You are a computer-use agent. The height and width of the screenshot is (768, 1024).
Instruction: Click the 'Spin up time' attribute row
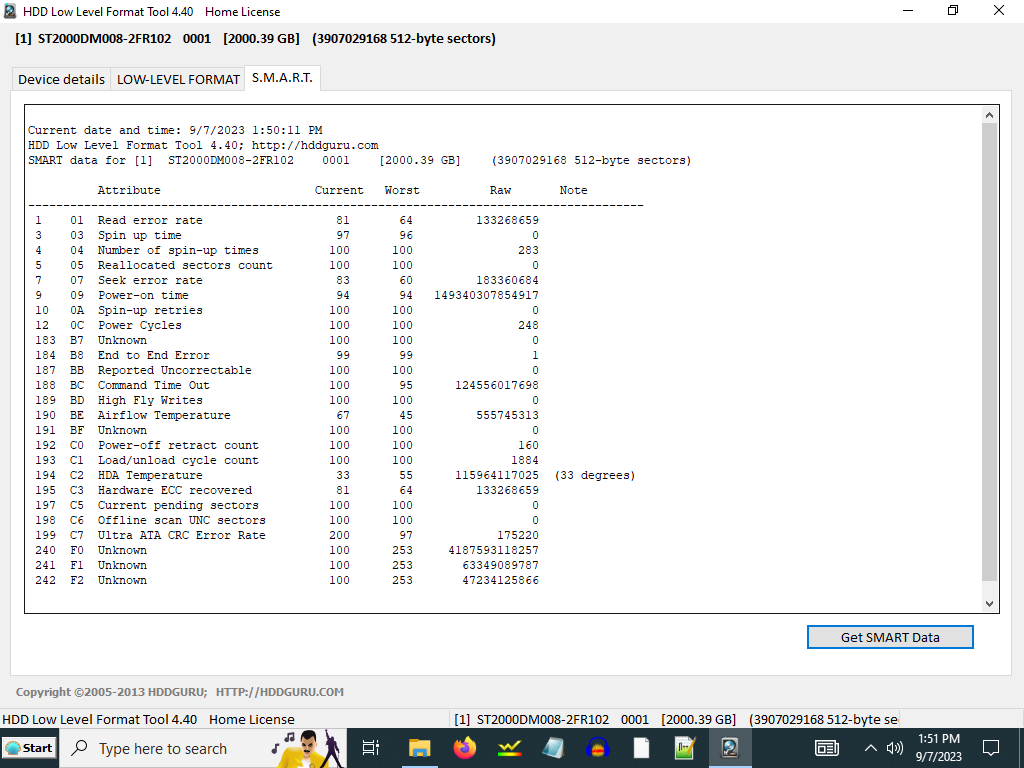(x=287, y=236)
